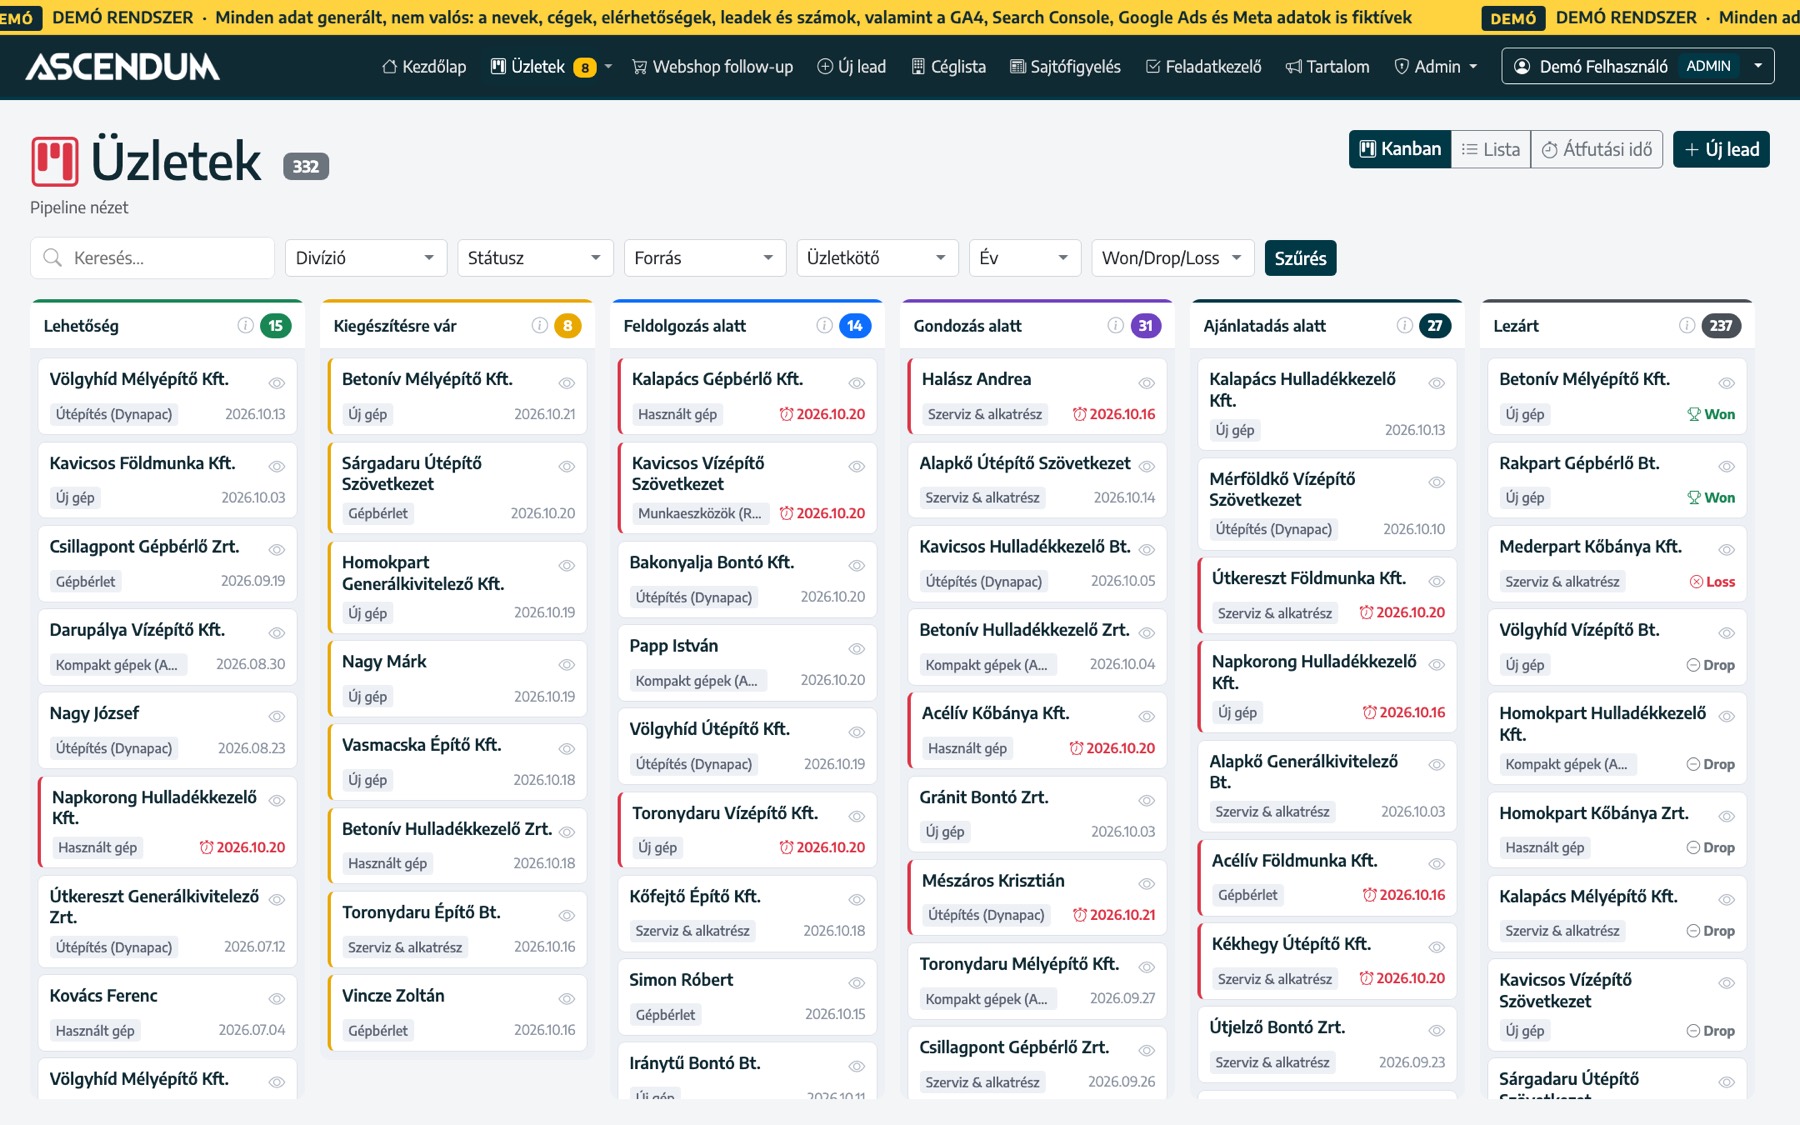Click the red Üzletek kanban board icon
The width and height of the screenshot is (1800, 1125).
coord(55,162)
